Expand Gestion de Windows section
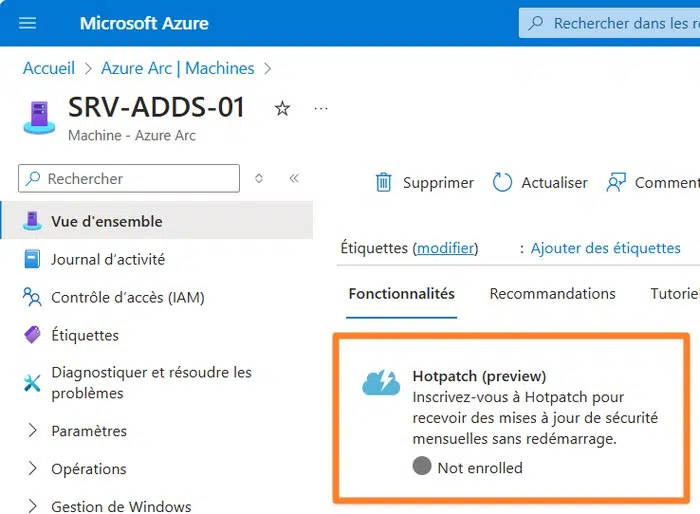700x514 pixels. click(32, 506)
